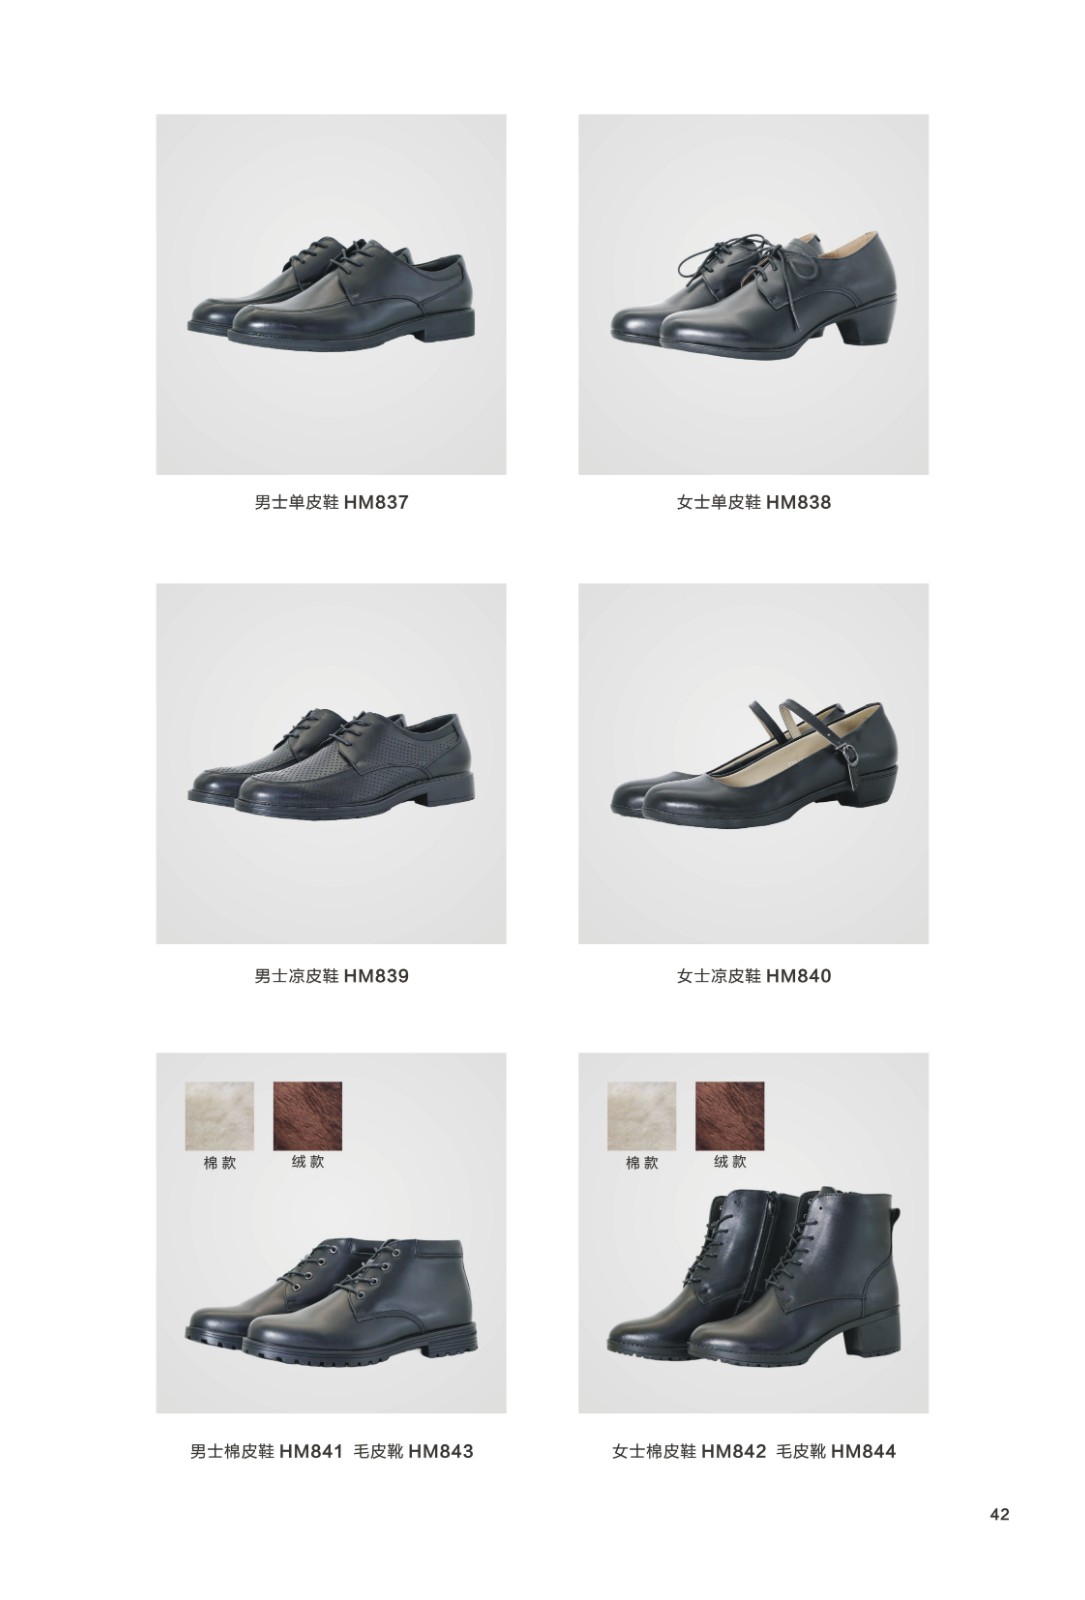Click the men's leather shoe HM837 image
This screenshot has height=1600, width=1085.
331,294
